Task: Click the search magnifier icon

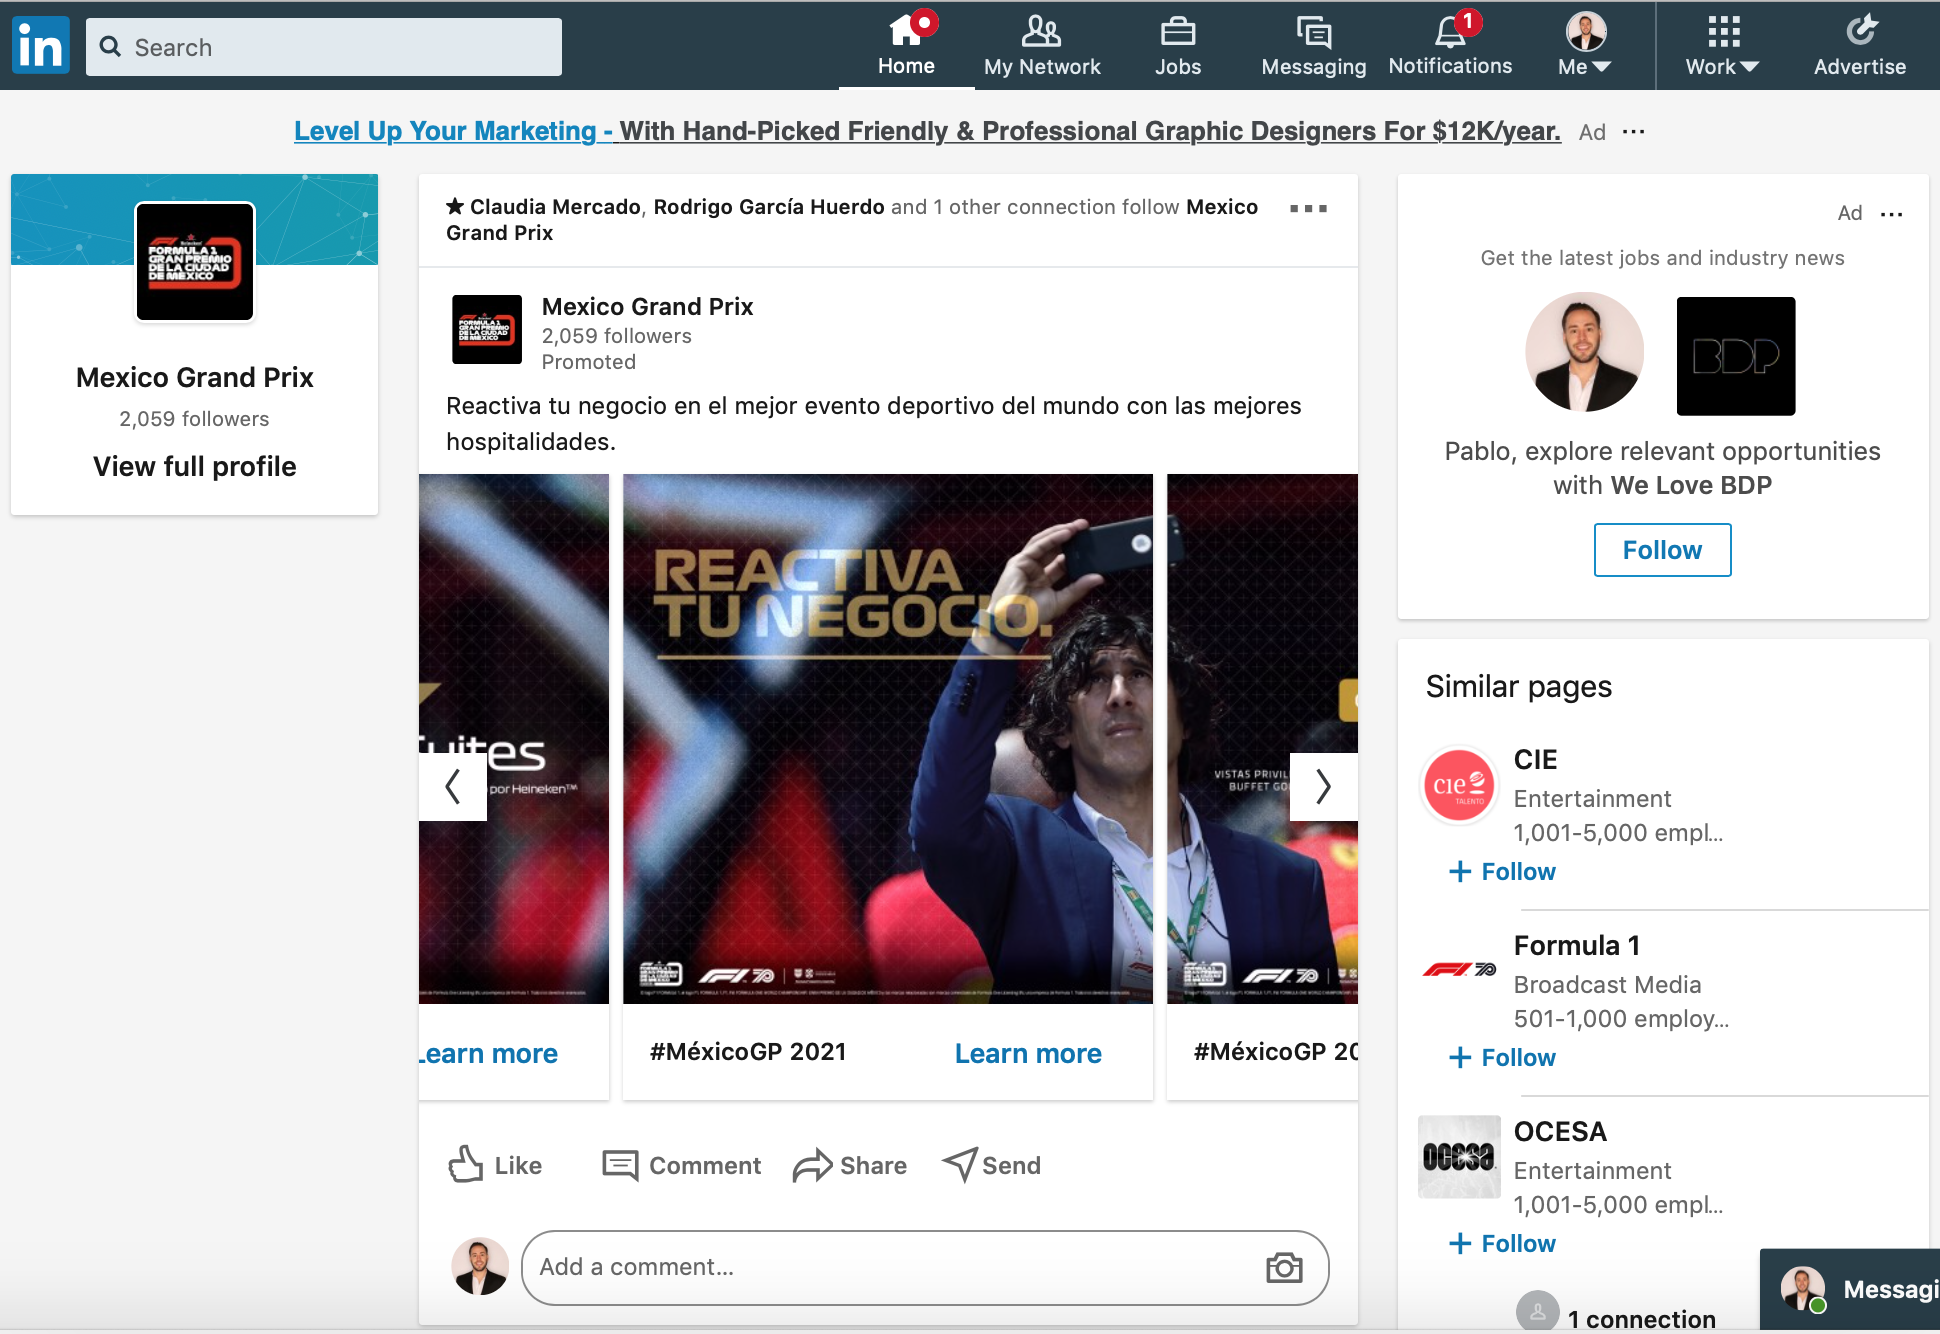Action: [111, 47]
